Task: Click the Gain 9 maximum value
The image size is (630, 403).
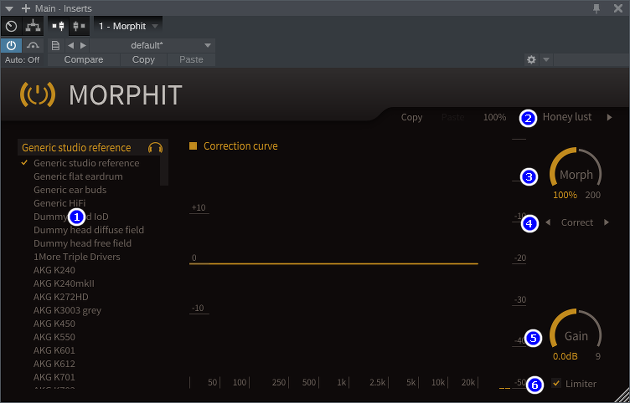Action: (598, 356)
